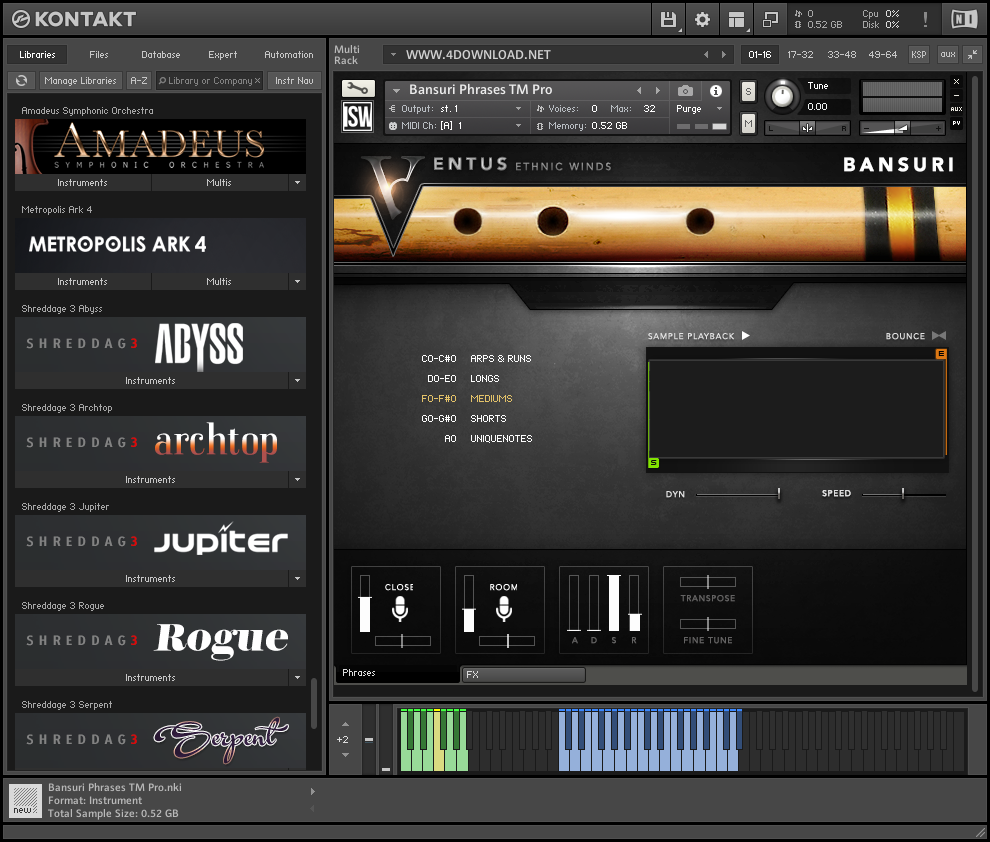Screen dimensions: 990x842
Task: Expand Shreddage 3 Rogue options arrow
Action: (x=297, y=677)
